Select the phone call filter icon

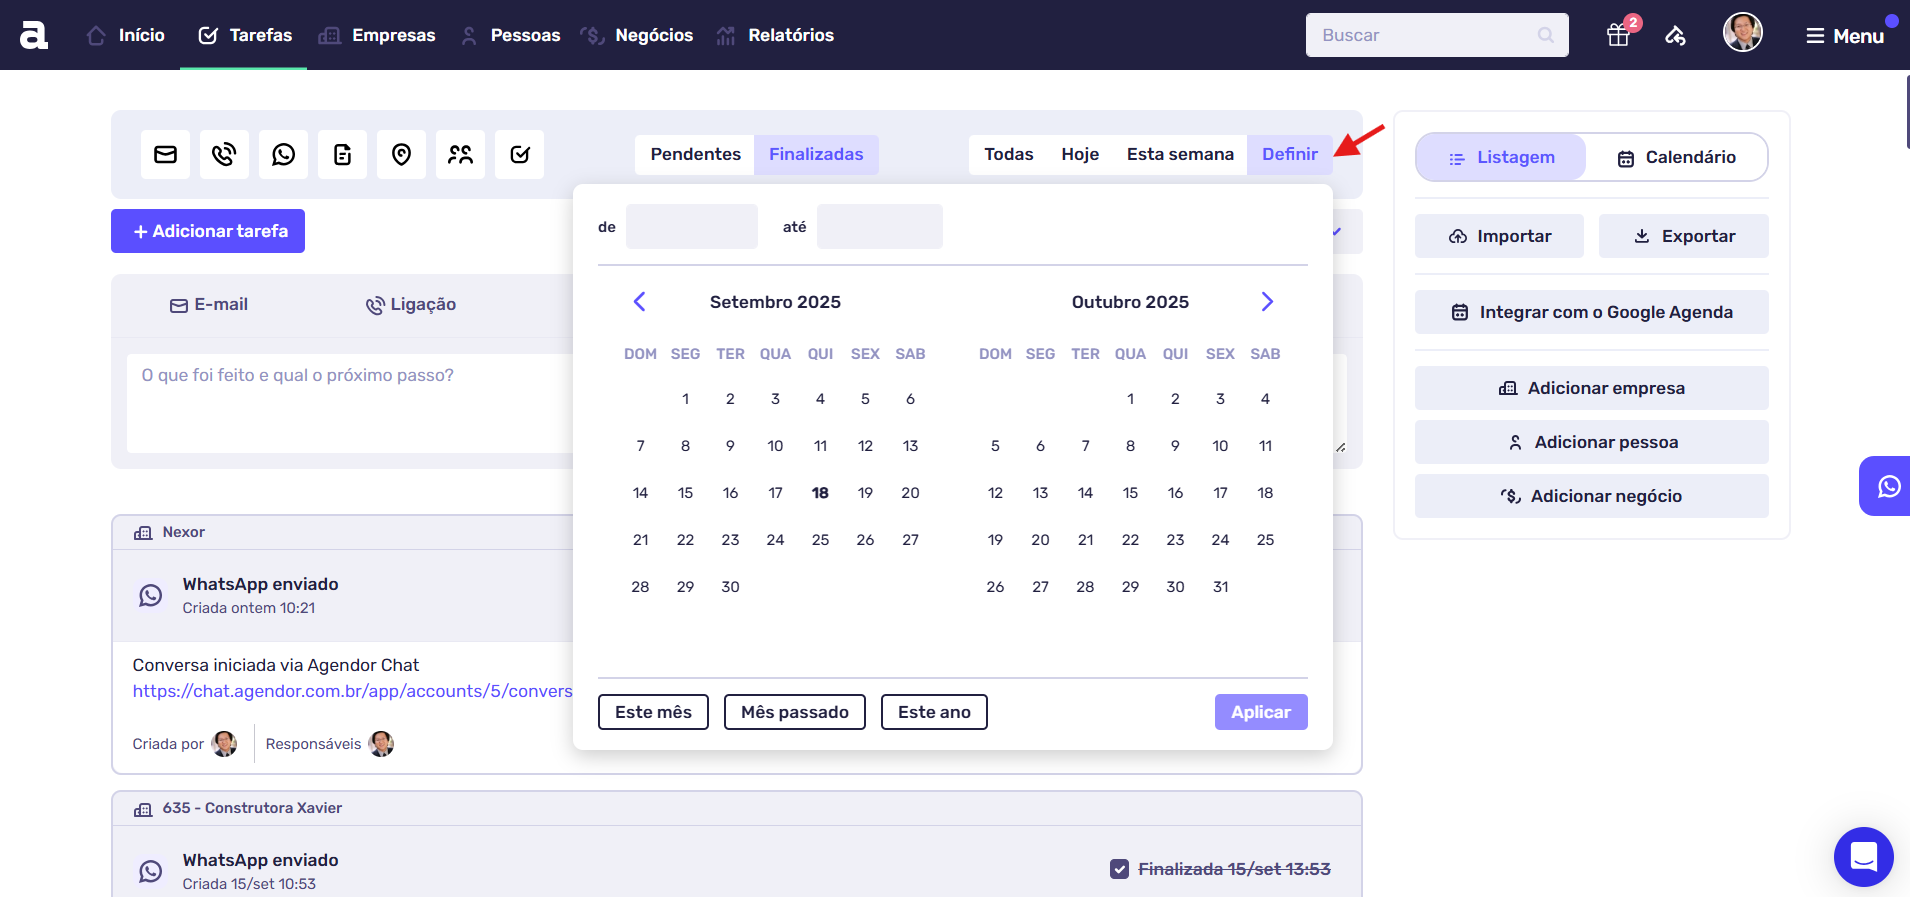[224, 154]
